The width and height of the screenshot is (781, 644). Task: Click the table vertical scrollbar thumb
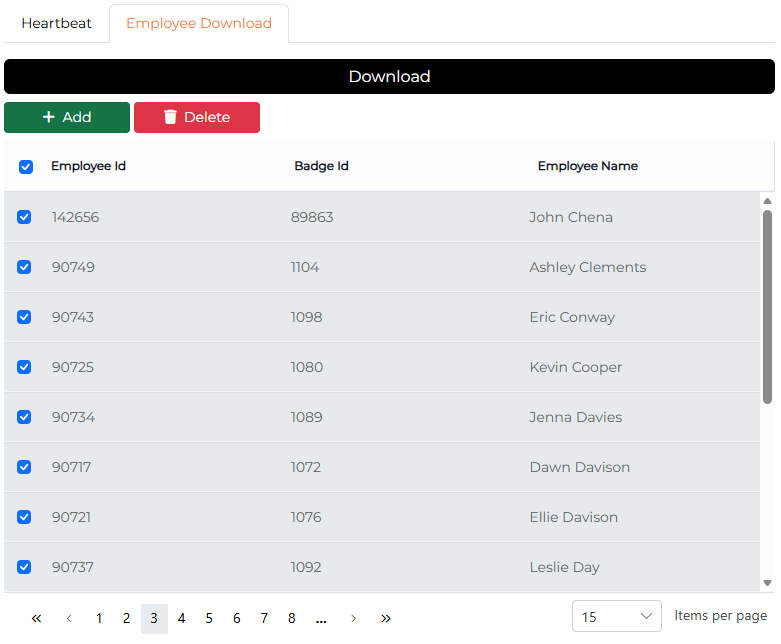click(768, 307)
